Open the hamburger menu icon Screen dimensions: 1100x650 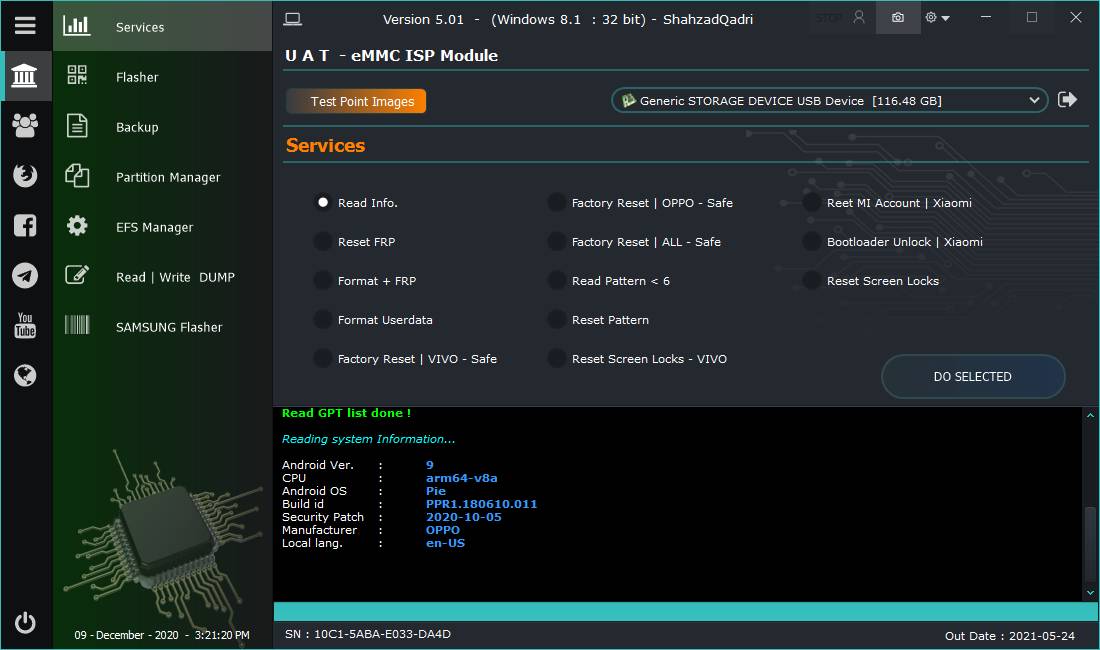click(25, 26)
